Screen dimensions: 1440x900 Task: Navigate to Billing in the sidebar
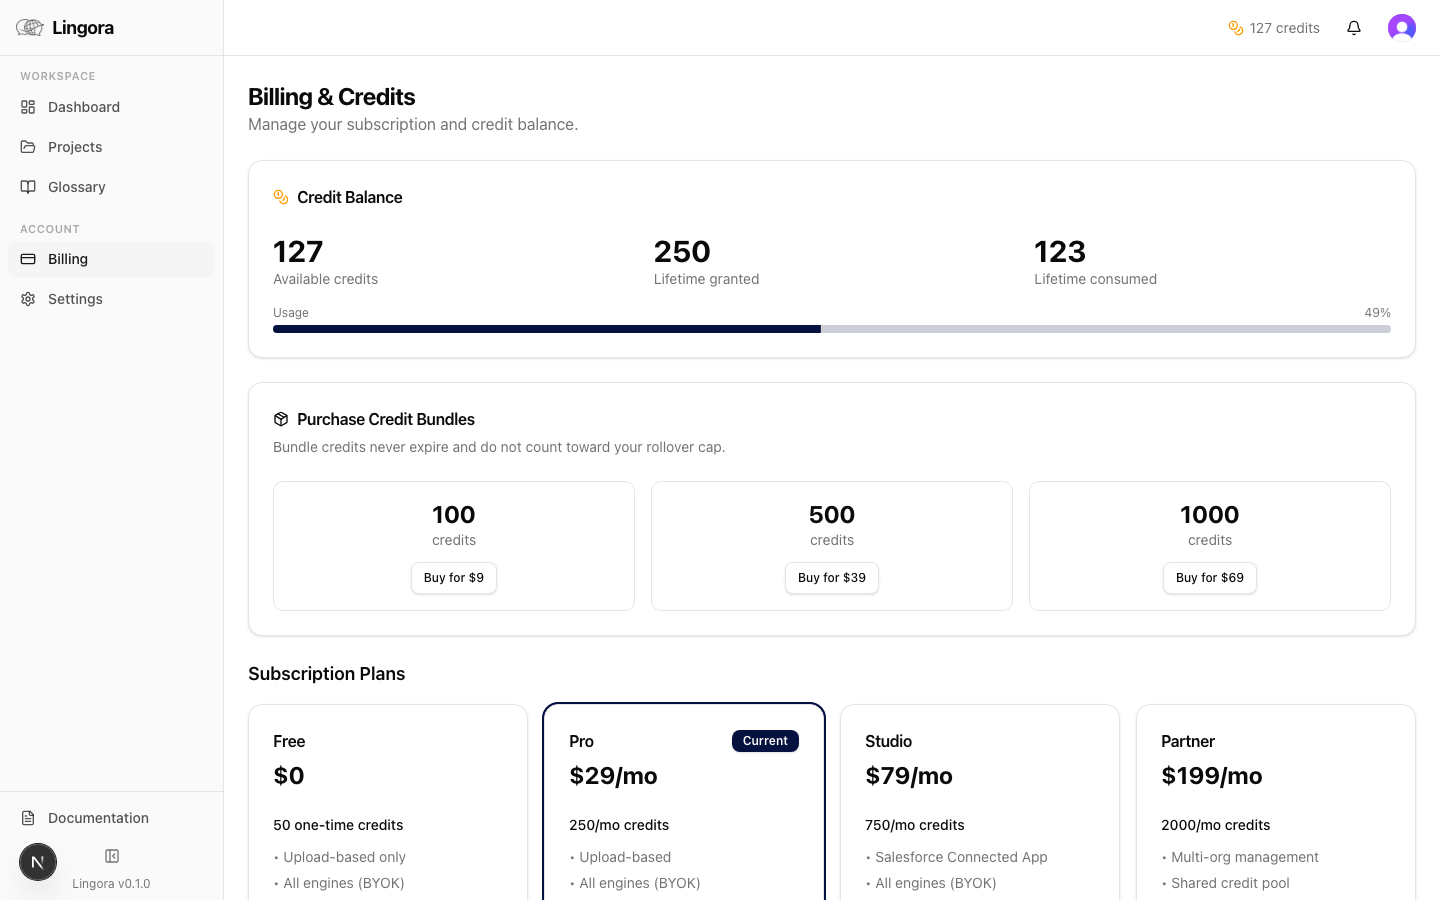coord(67,258)
